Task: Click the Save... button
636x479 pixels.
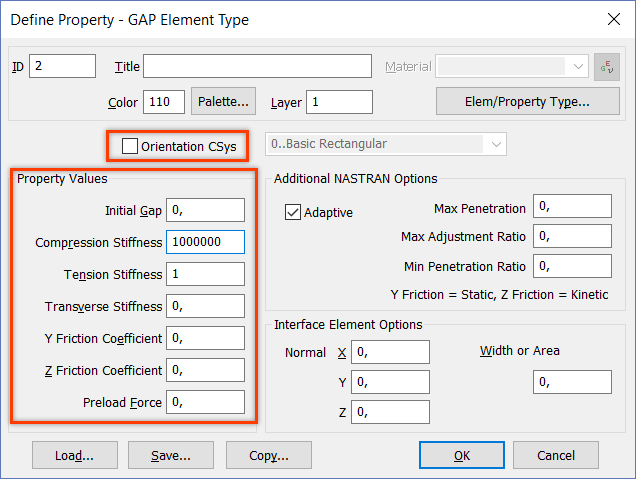Action: coord(171,455)
